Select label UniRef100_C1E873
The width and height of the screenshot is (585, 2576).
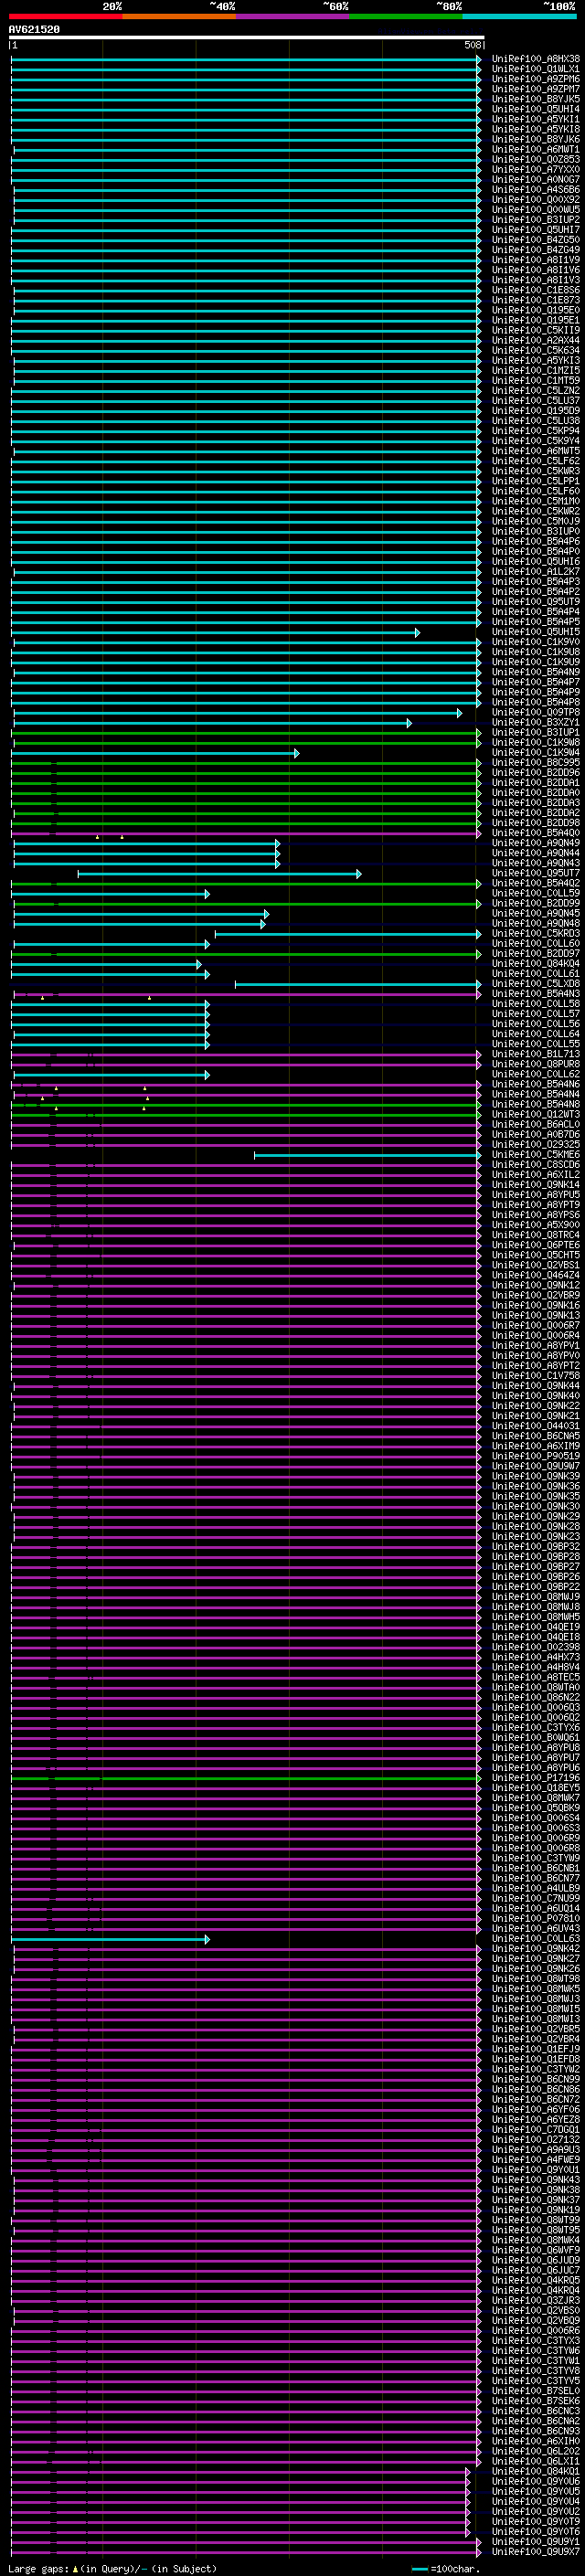535,300
